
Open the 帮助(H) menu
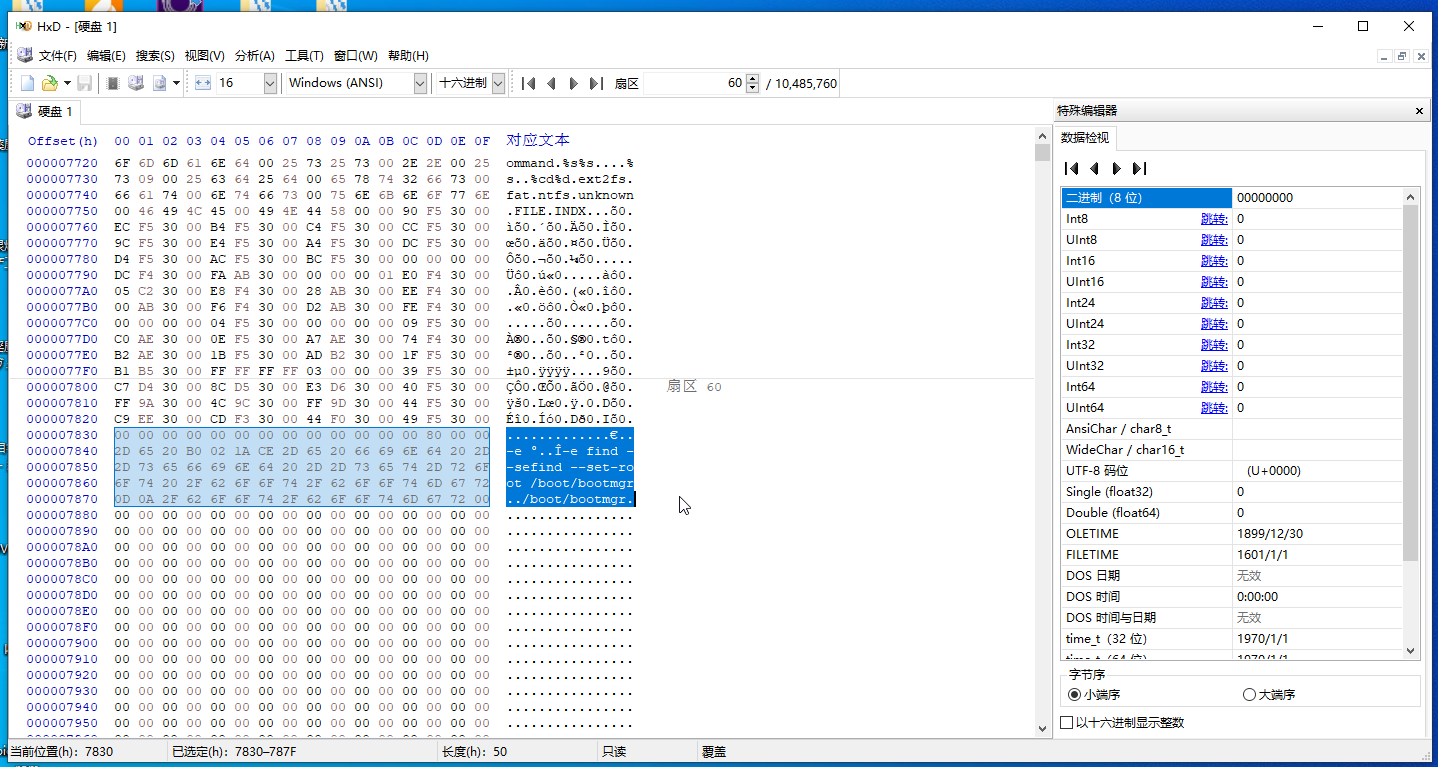tap(408, 56)
